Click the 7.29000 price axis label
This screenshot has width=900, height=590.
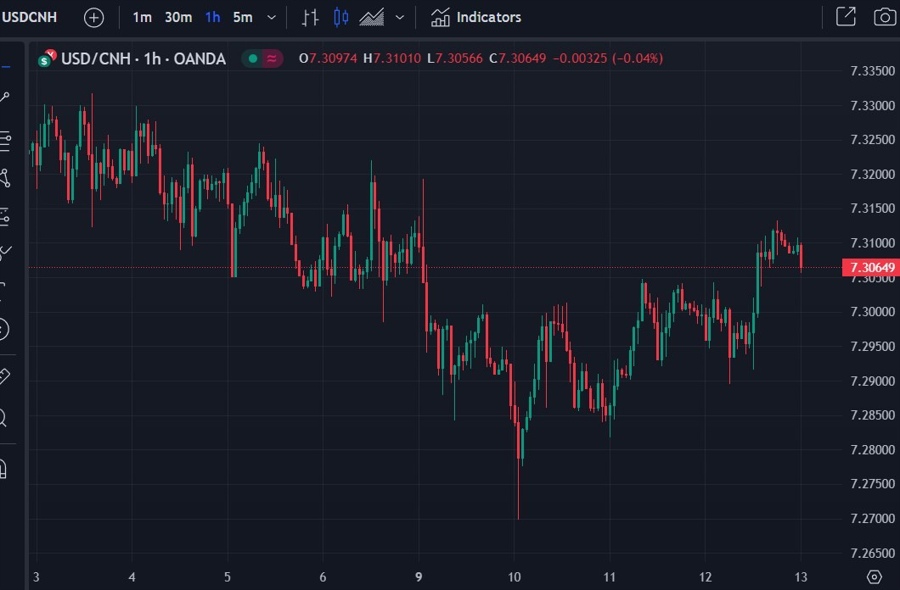[x=872, y=381]
